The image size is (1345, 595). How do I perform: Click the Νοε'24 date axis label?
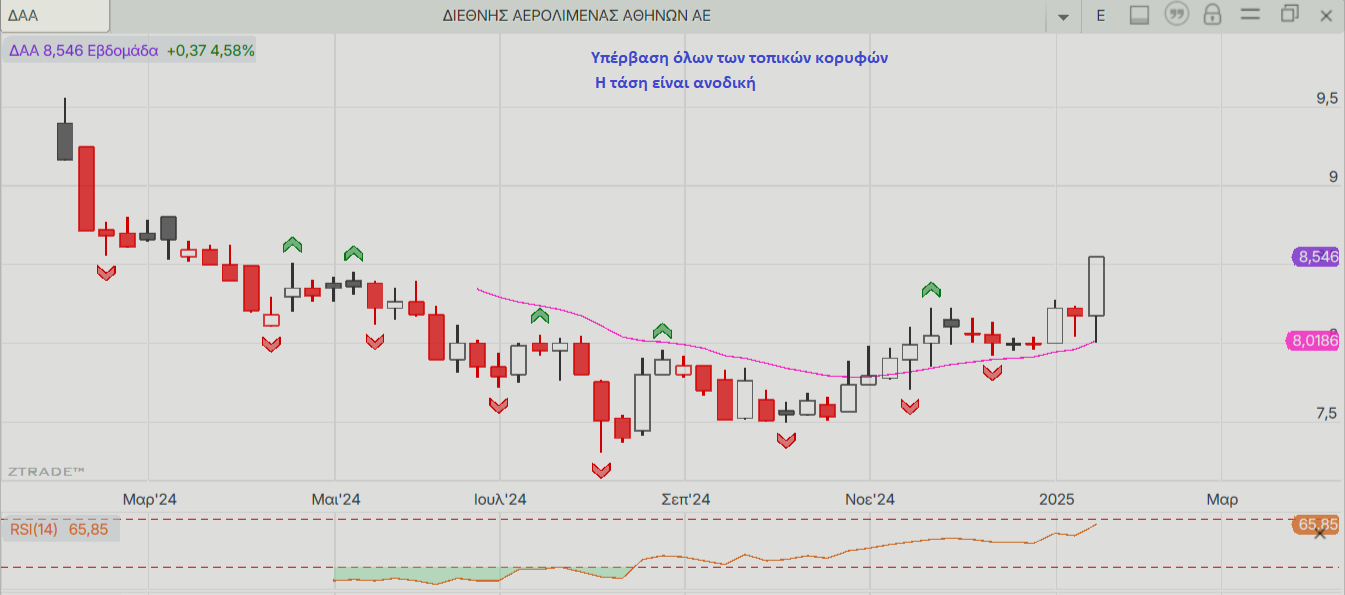point(870,498)
